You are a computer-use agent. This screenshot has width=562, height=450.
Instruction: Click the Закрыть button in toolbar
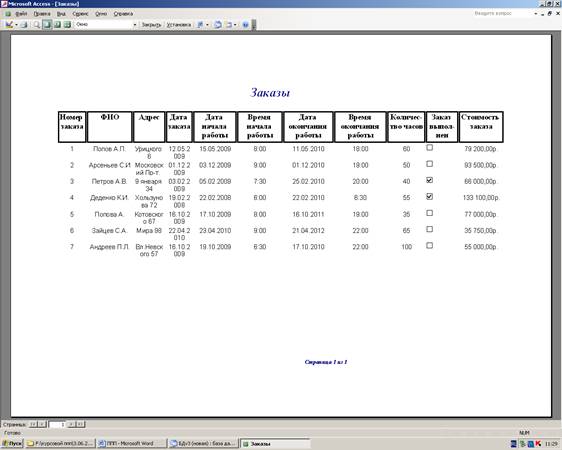point(151,25)
